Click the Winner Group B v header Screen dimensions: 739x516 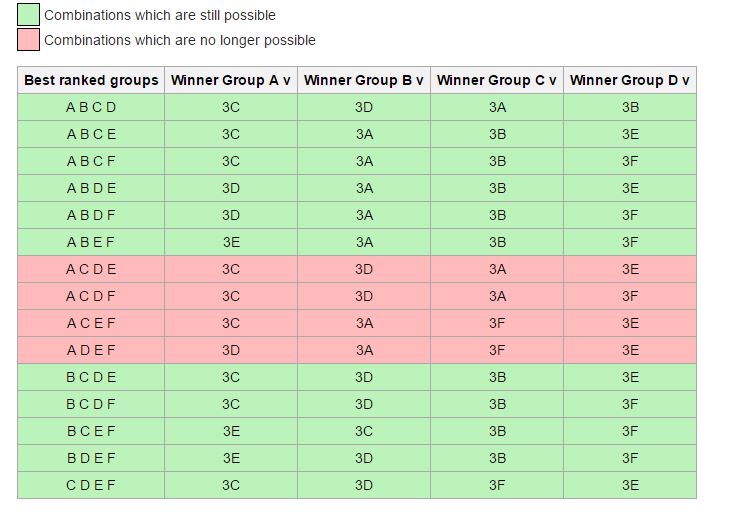tap(364, 80)
